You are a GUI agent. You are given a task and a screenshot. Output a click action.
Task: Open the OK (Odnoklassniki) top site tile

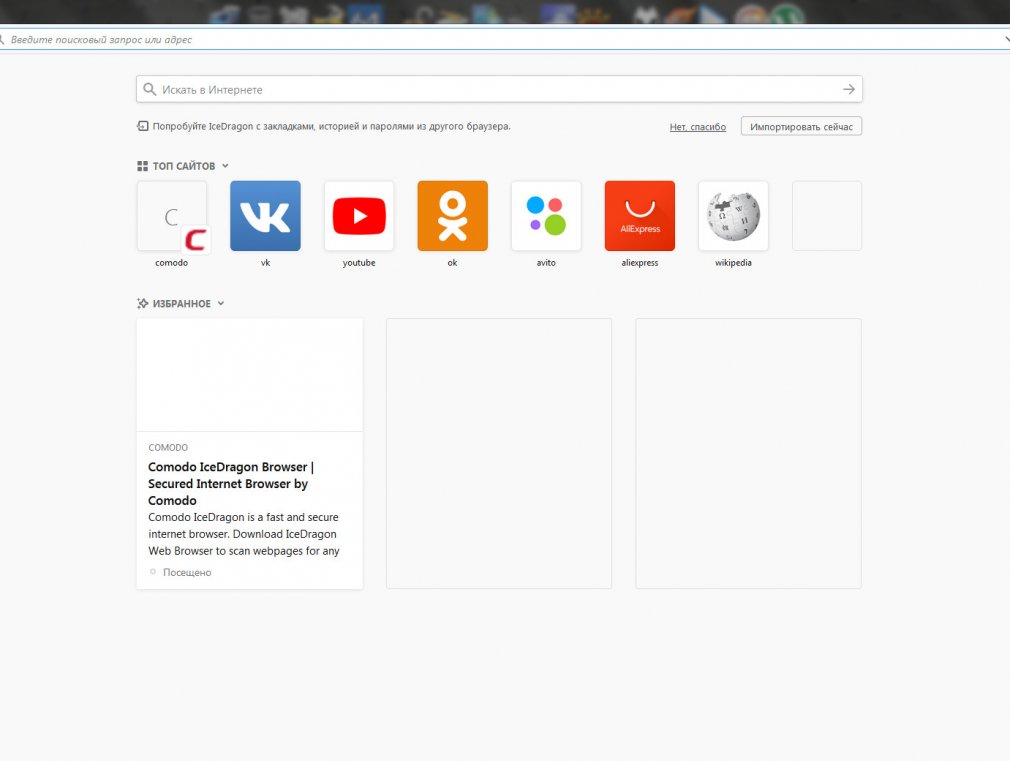coord(453,216)
